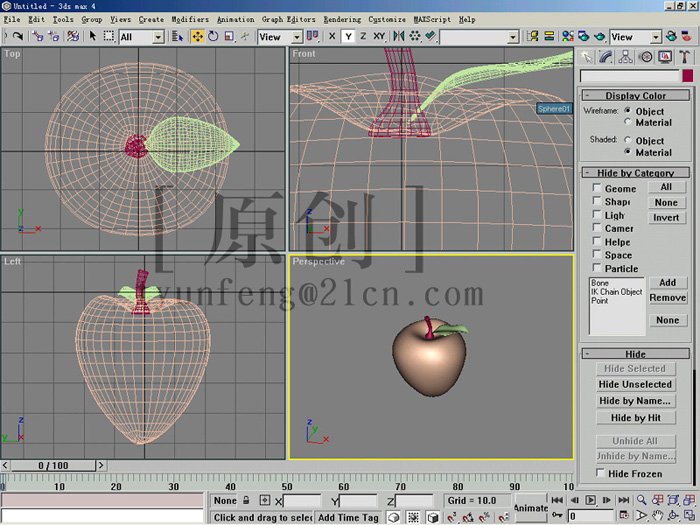The image size is (700, 525).
Task: Click Play Animation button
Action: (x=590, y=500)
